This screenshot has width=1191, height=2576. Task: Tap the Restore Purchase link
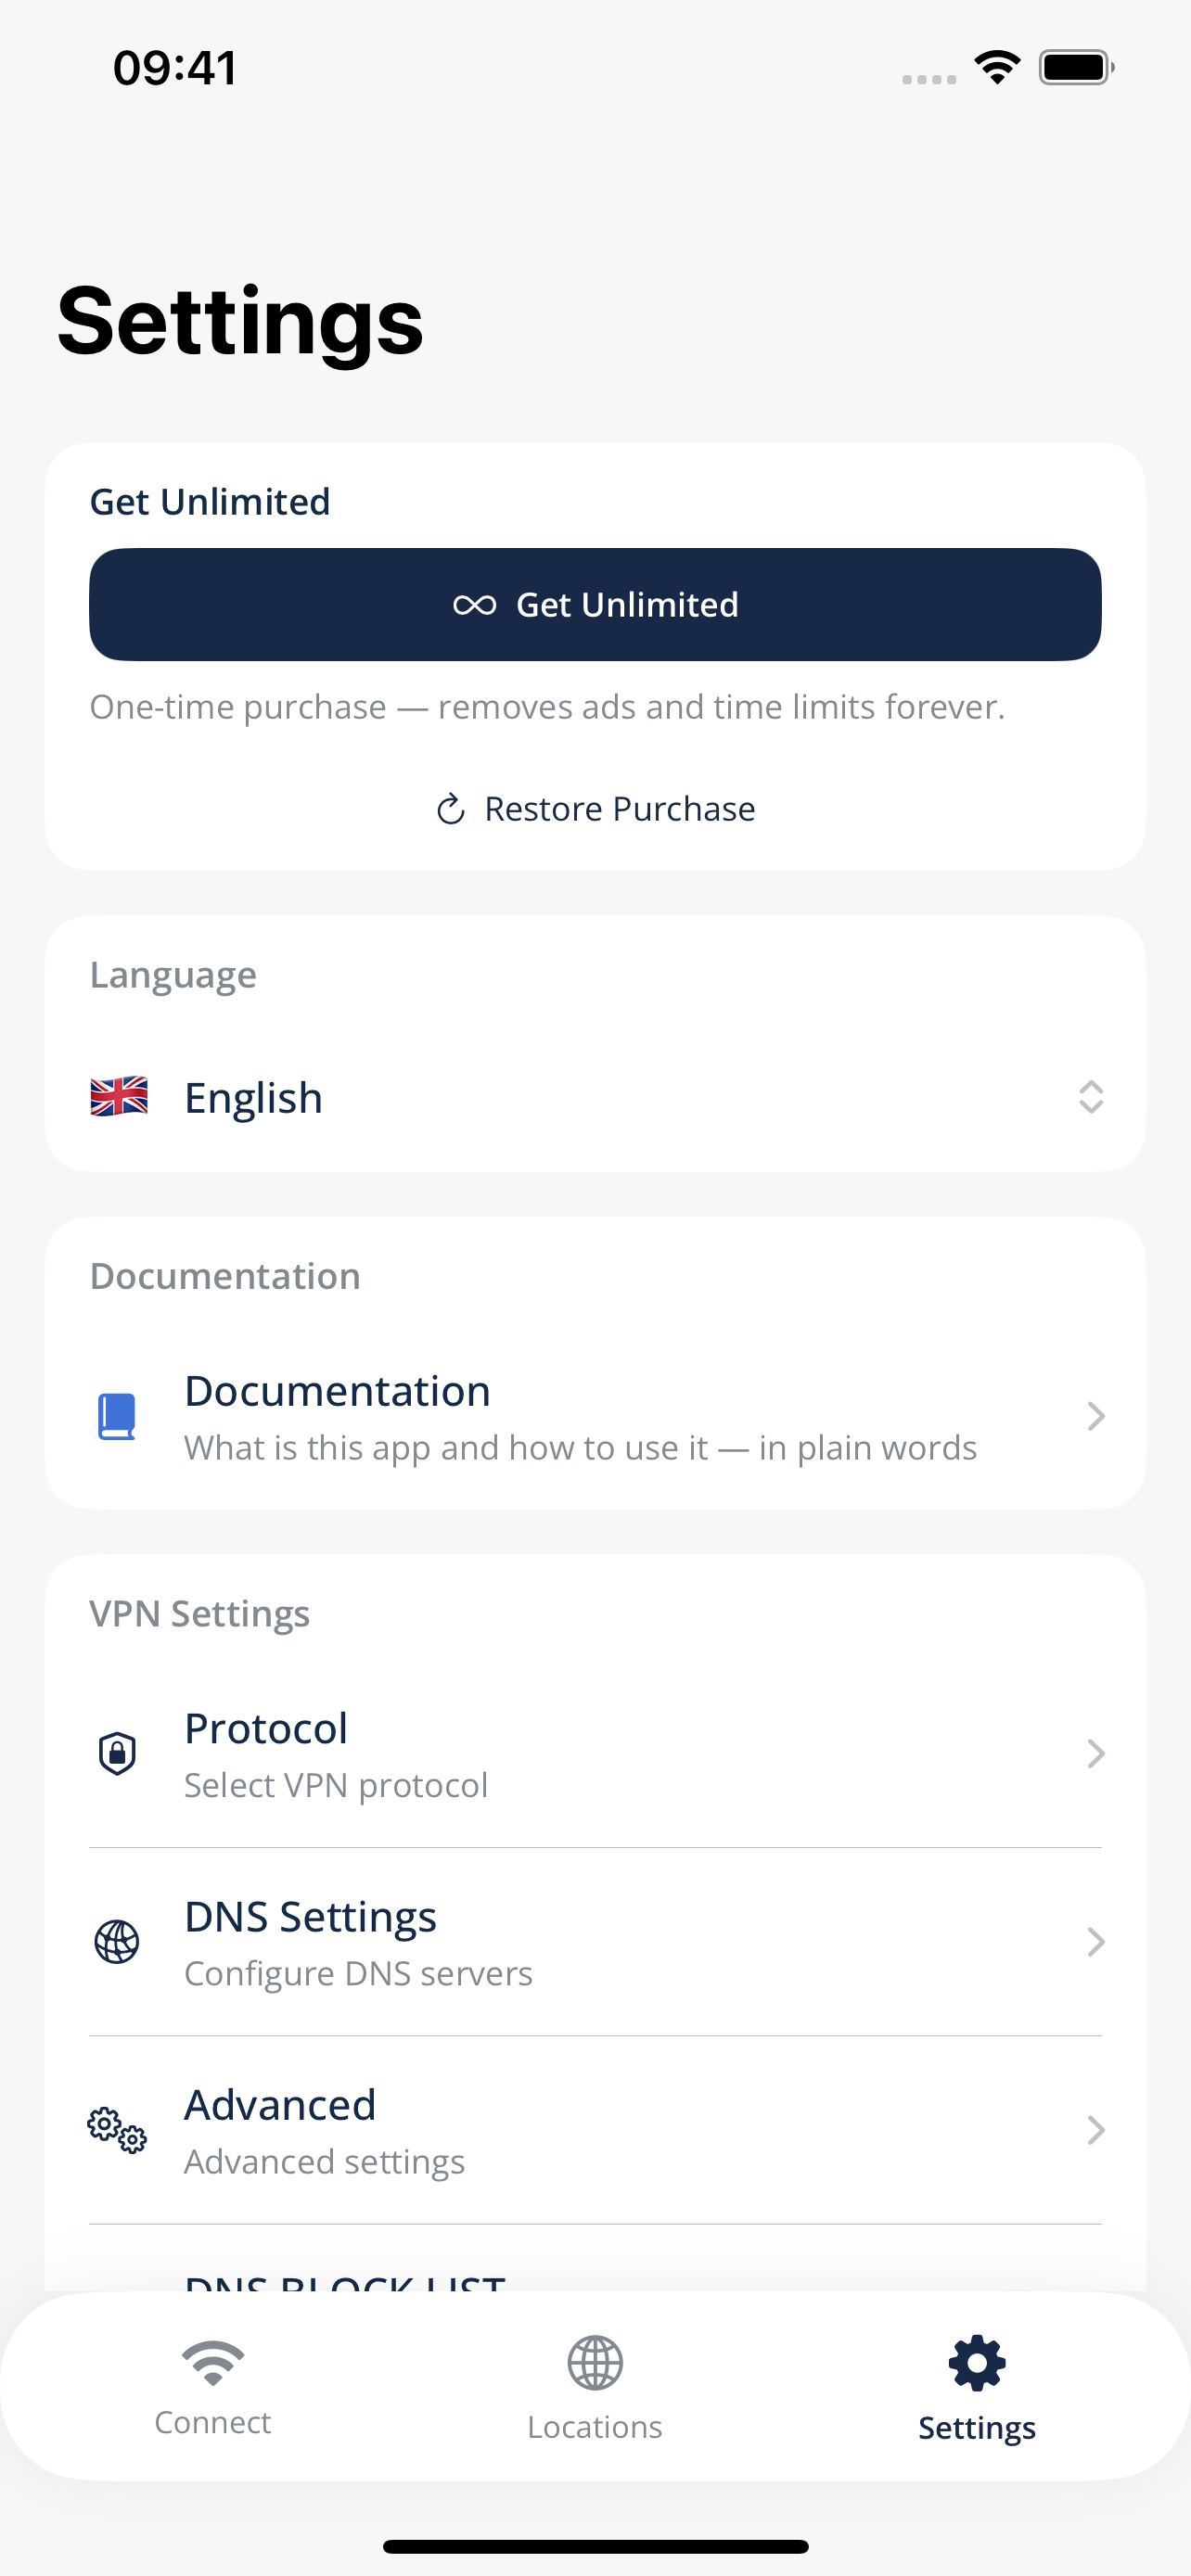[595, 808]
